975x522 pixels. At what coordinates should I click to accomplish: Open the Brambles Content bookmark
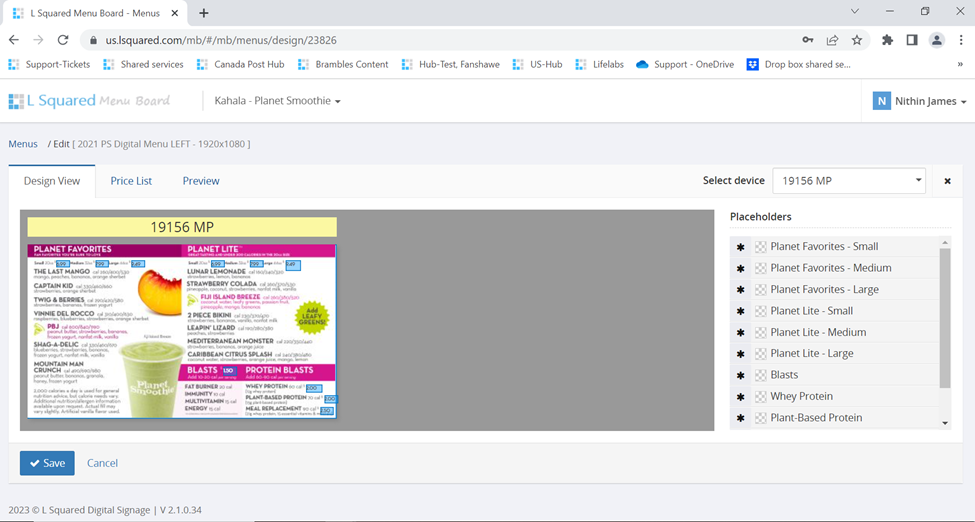[343, 64]
